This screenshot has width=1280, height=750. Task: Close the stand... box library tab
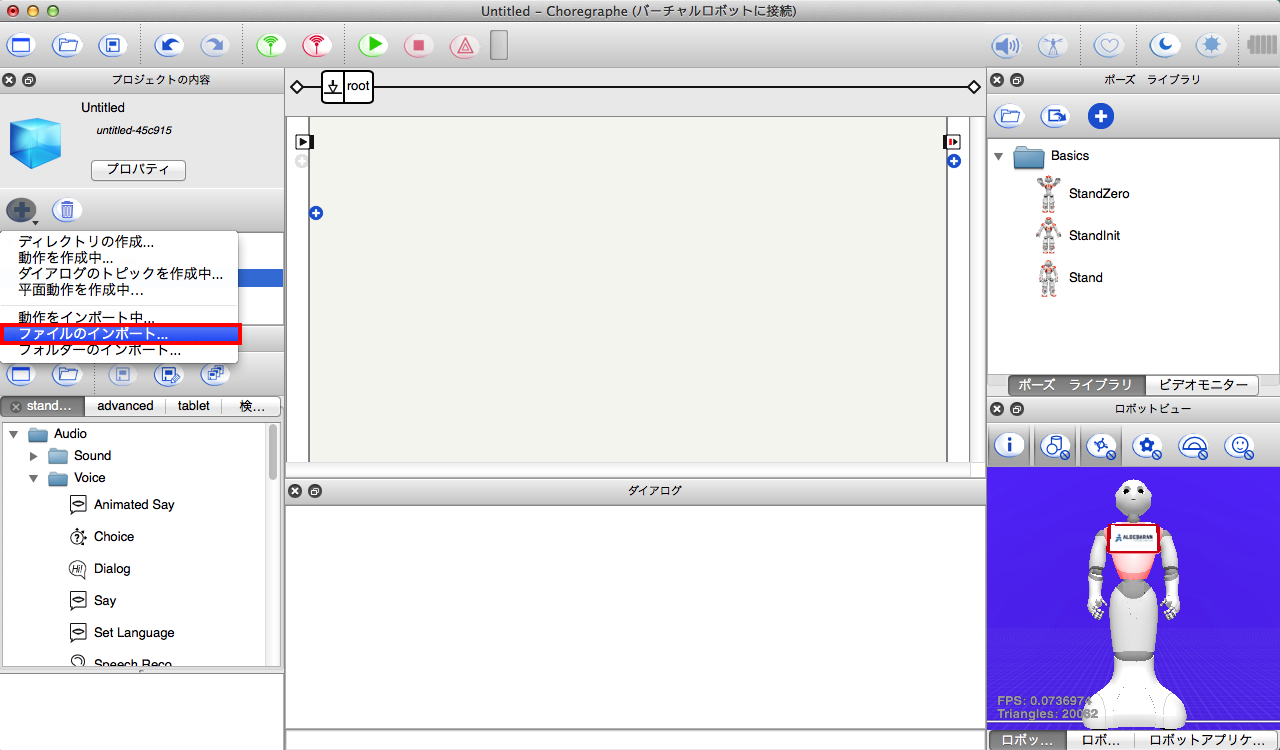pos(16,406)
